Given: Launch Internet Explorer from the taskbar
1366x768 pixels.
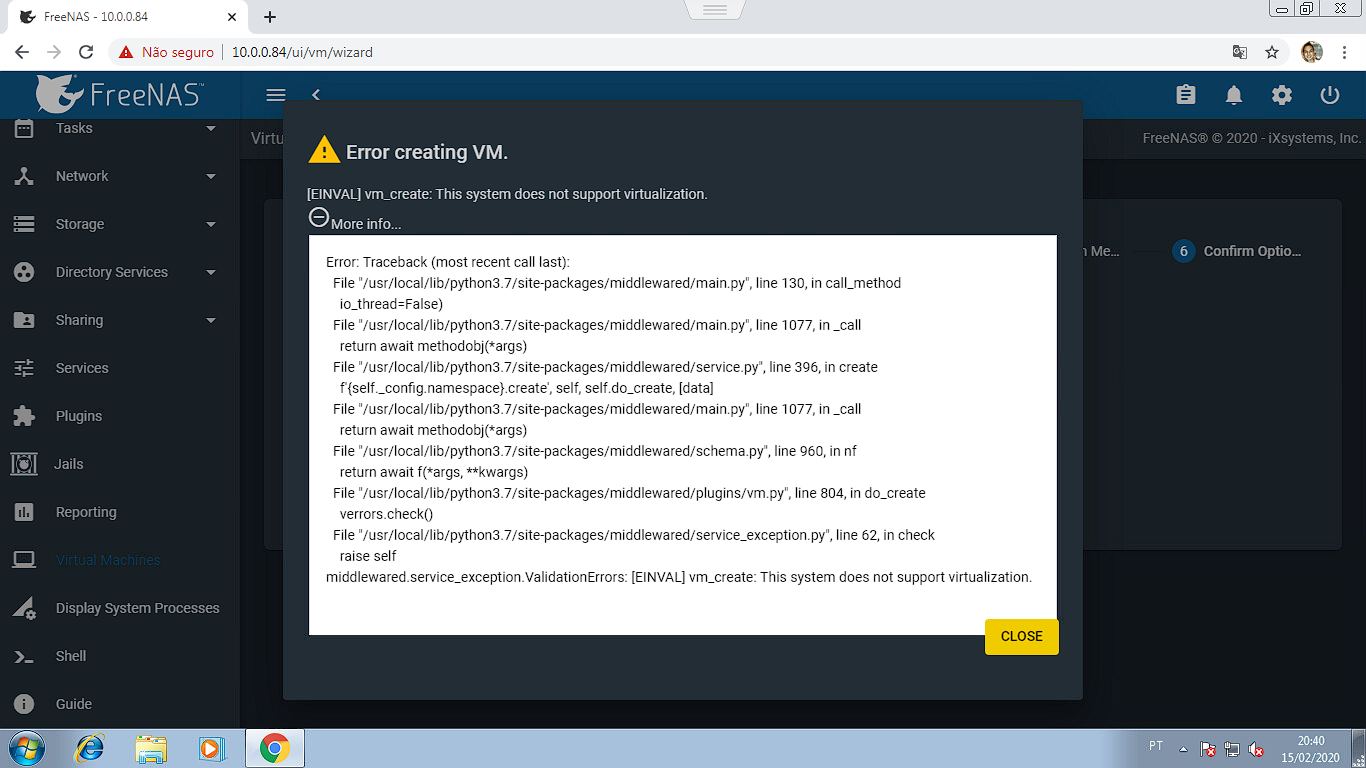Looking at the screenshot, I should point(91,748).
